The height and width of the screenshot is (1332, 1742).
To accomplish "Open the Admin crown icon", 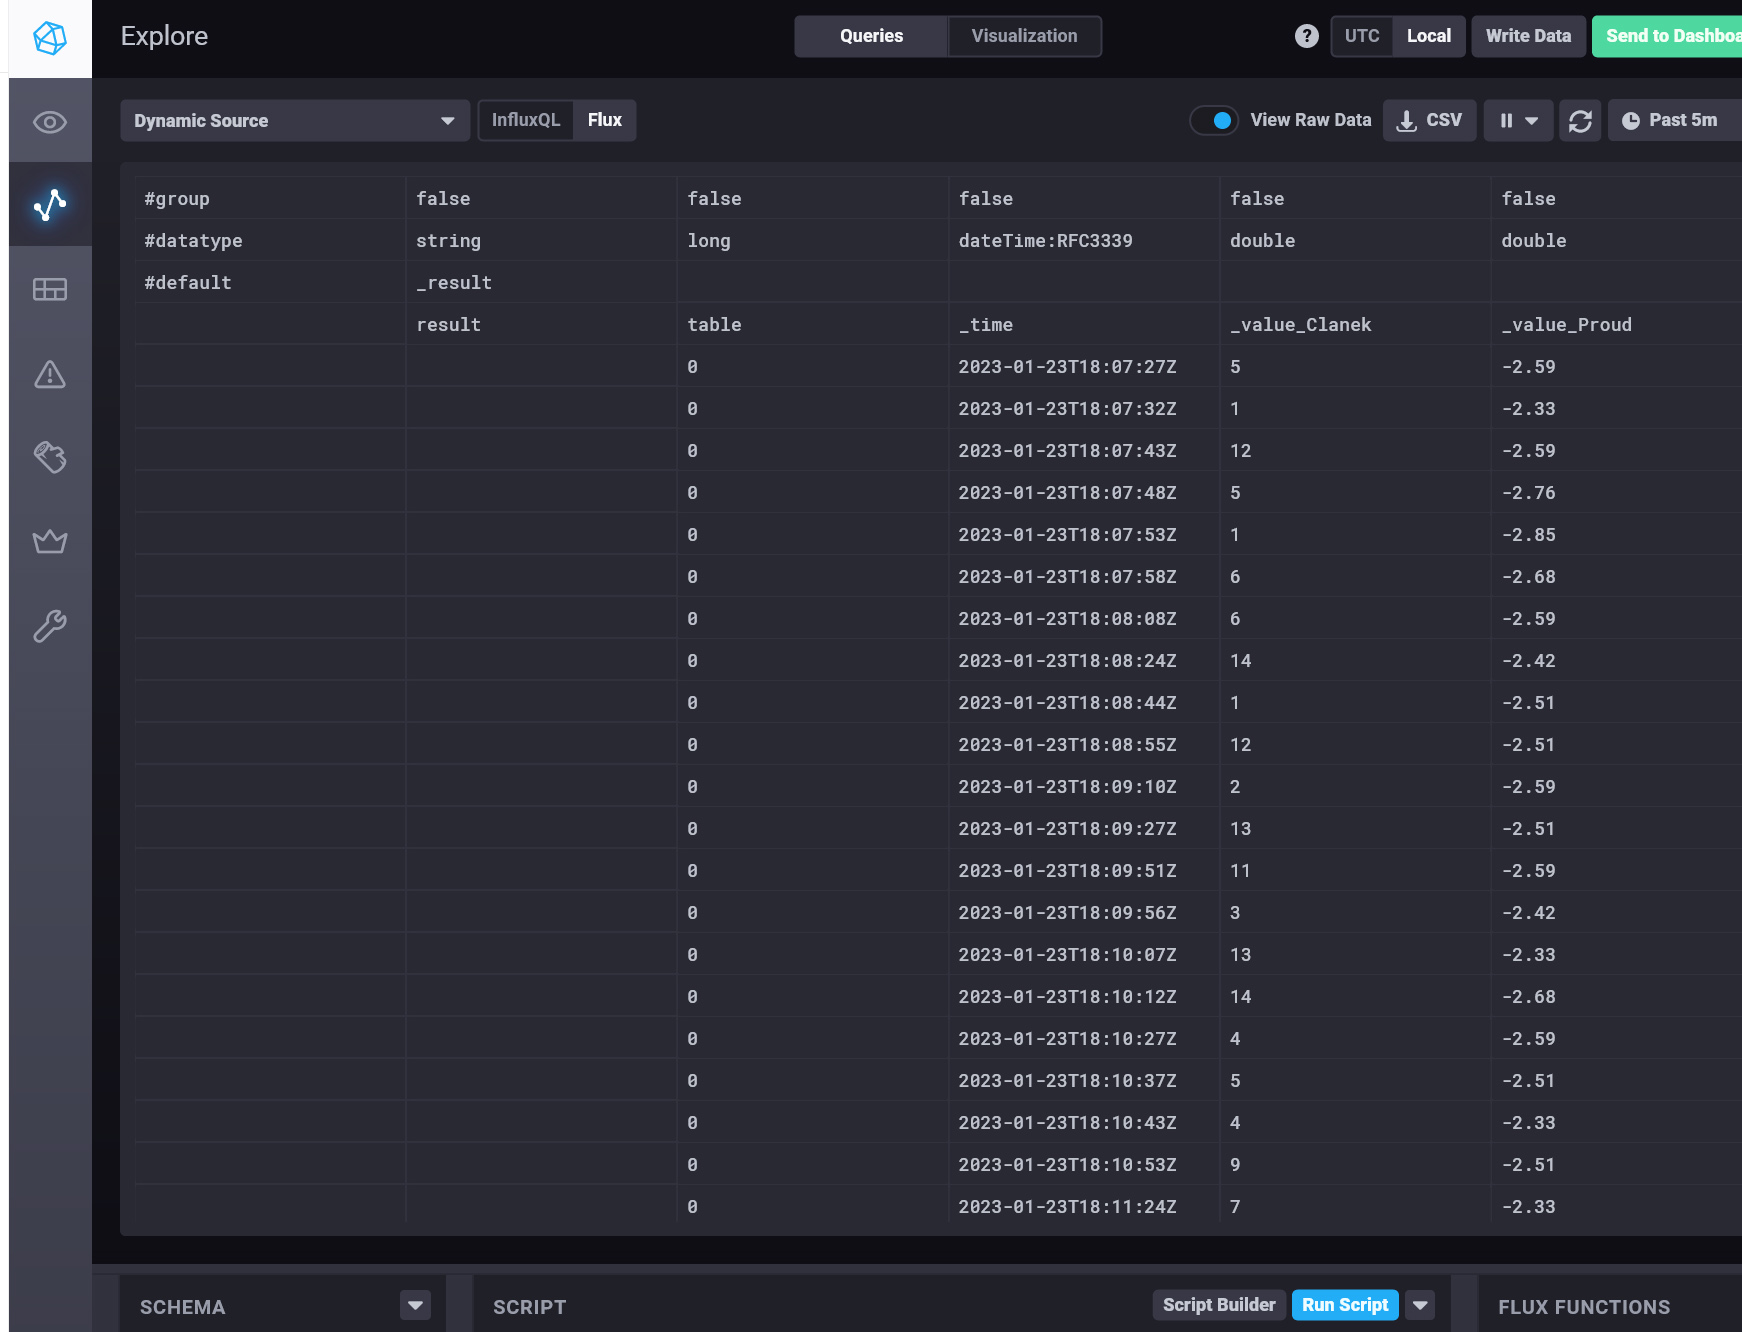I will (x=50, y=542).
